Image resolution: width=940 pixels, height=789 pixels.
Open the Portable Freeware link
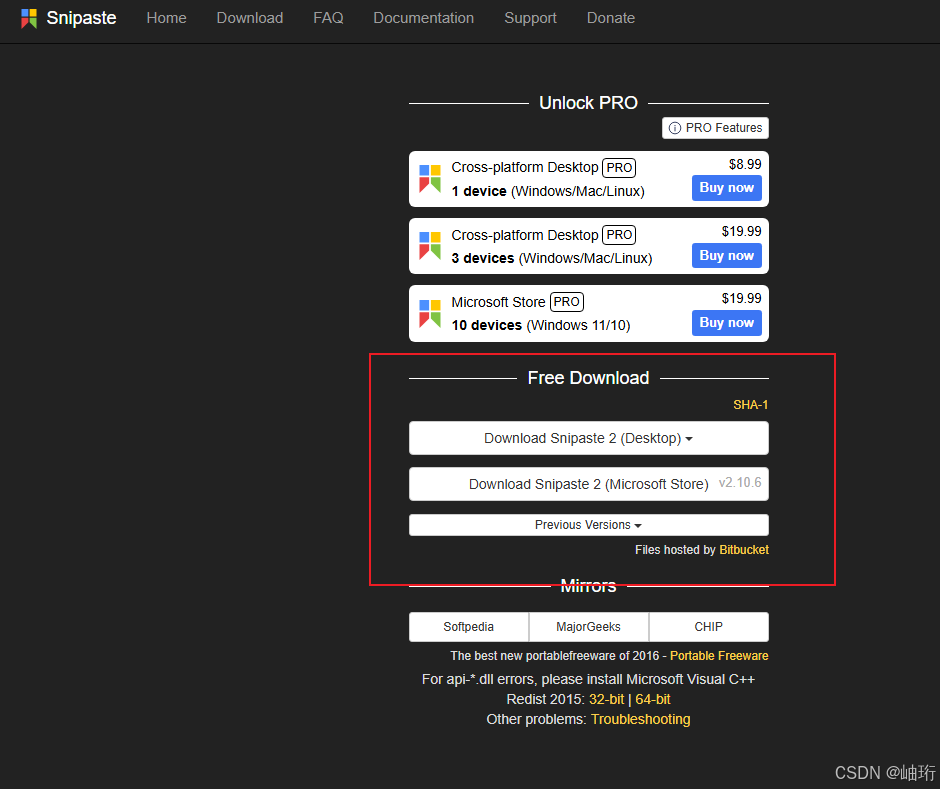click(719, 656)
